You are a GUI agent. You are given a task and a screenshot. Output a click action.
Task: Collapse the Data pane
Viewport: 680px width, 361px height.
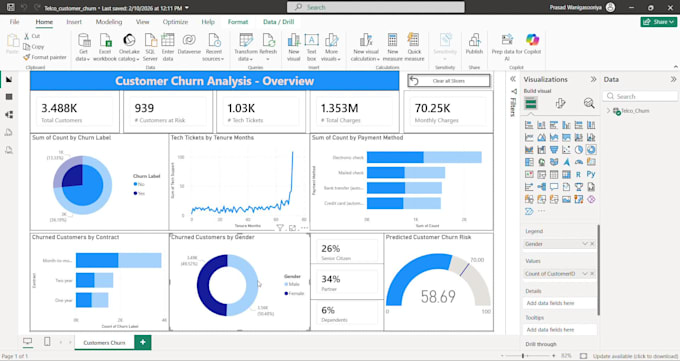pyautogui.click(x=673, y=79)
